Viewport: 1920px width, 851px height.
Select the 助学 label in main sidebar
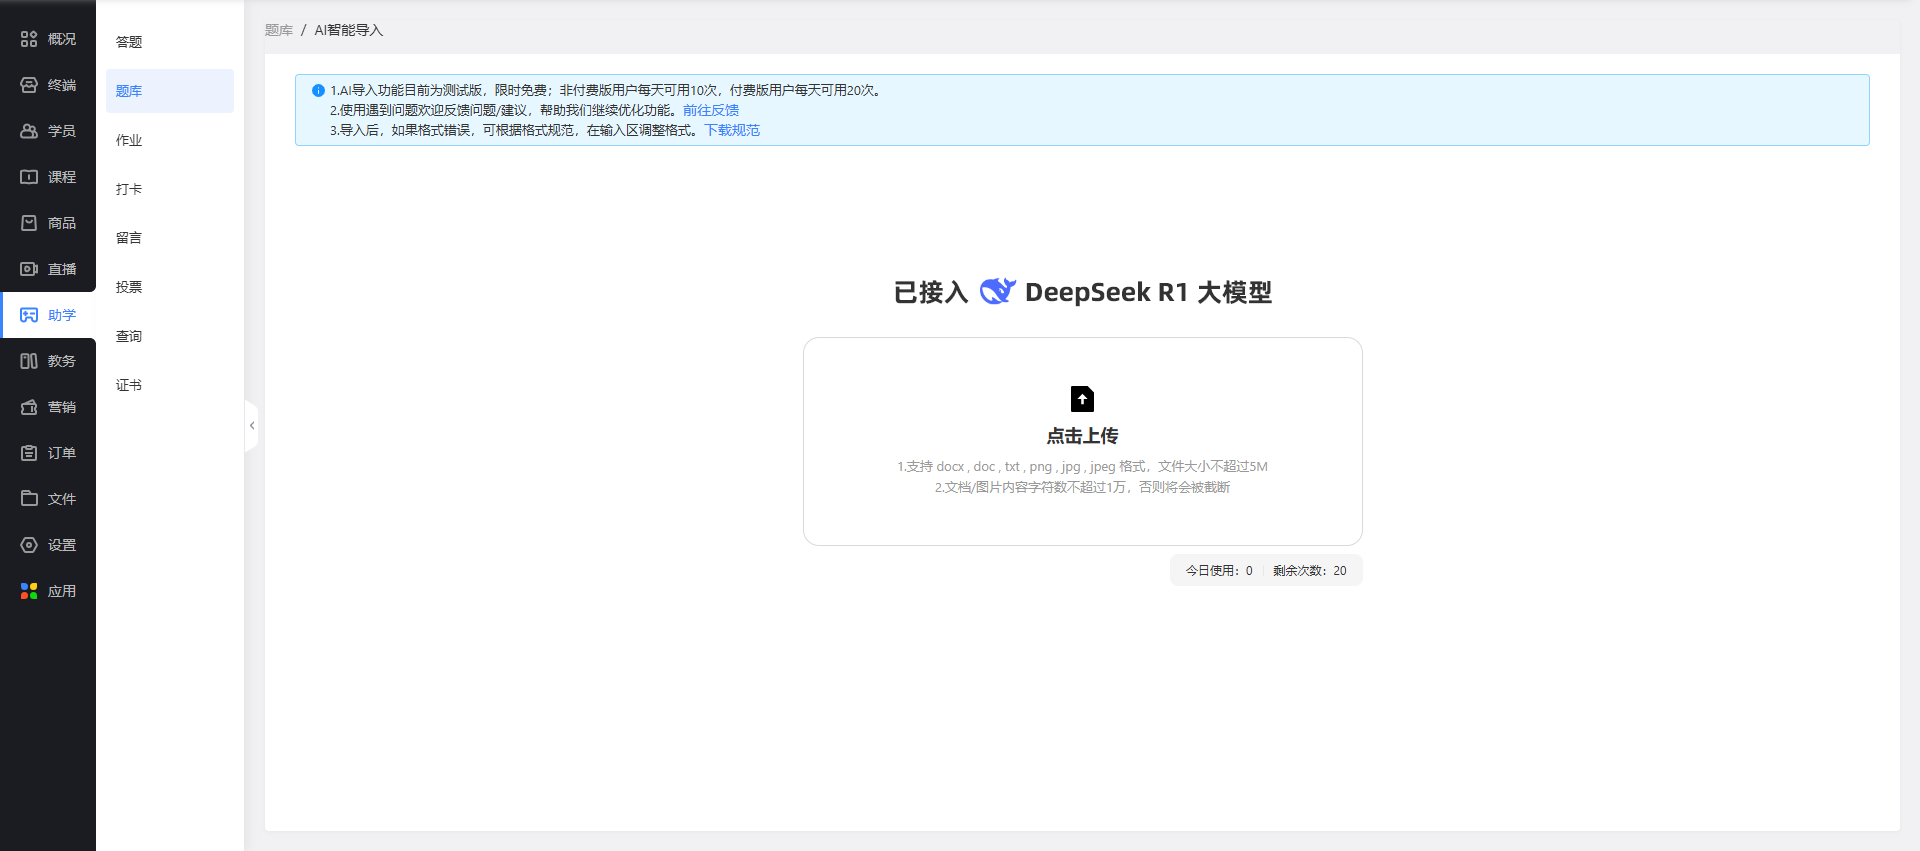coord(62,315)
